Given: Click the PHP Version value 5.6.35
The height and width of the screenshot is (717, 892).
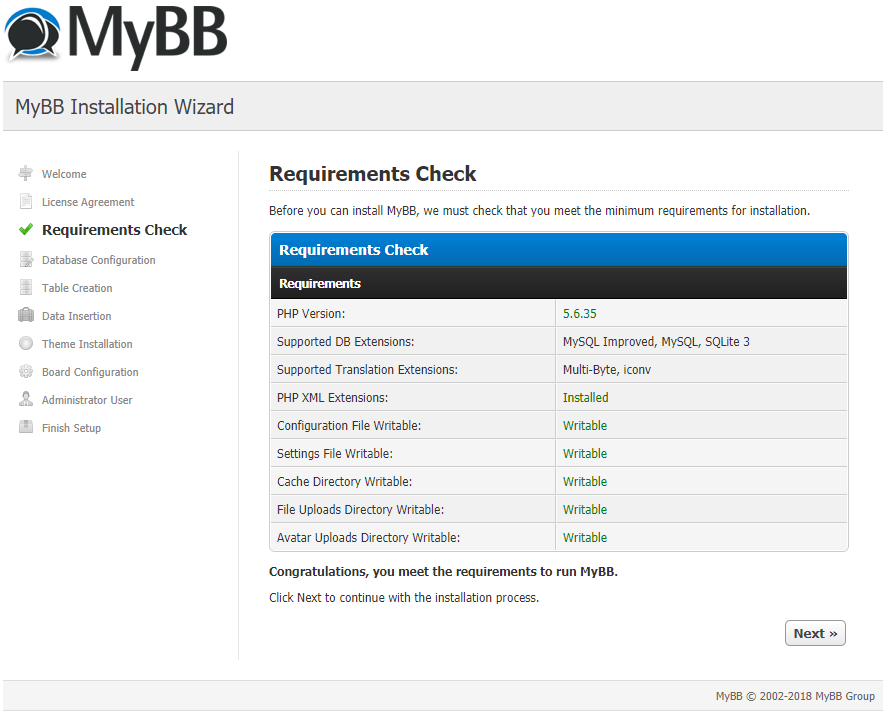Looking at the screenshot, I should pyautogui.click(x=579, y=314).
